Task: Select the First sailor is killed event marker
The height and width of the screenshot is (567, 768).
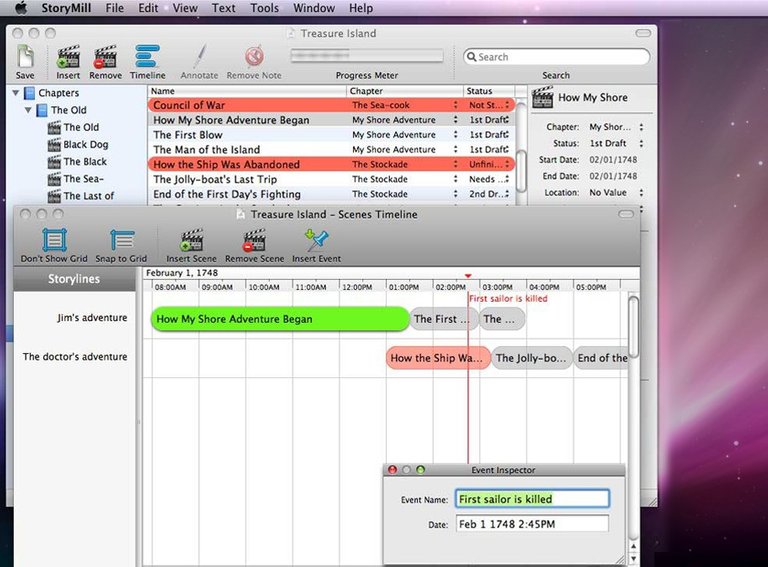Action: [508, 299]
